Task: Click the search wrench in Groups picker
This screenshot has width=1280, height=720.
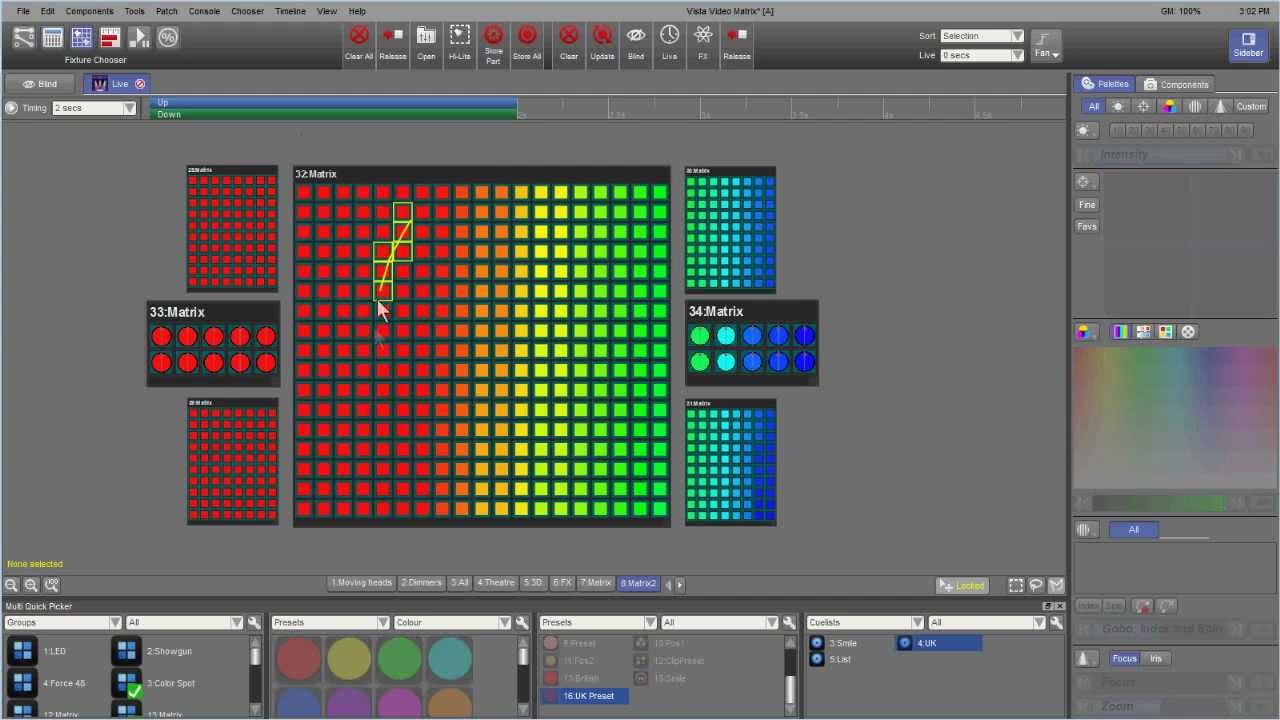Action: coord(254,622)
